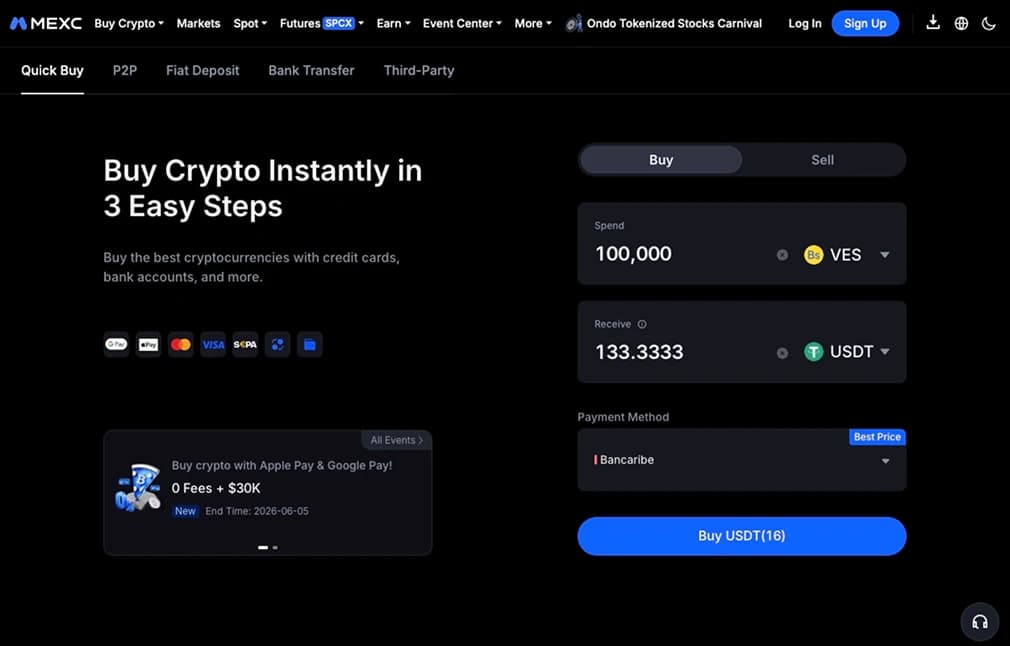Go to Markets page
1010x646 pixels.
198,24
